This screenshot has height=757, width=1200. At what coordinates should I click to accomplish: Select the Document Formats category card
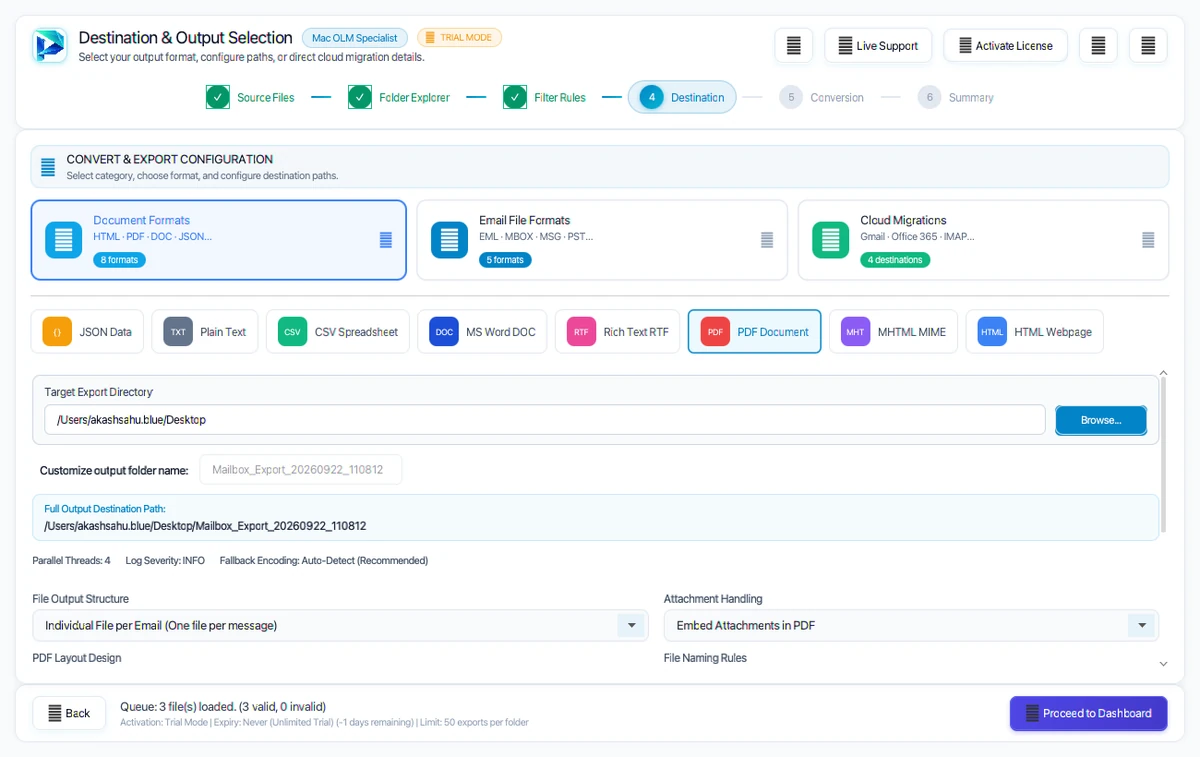(x=219, y=240)
